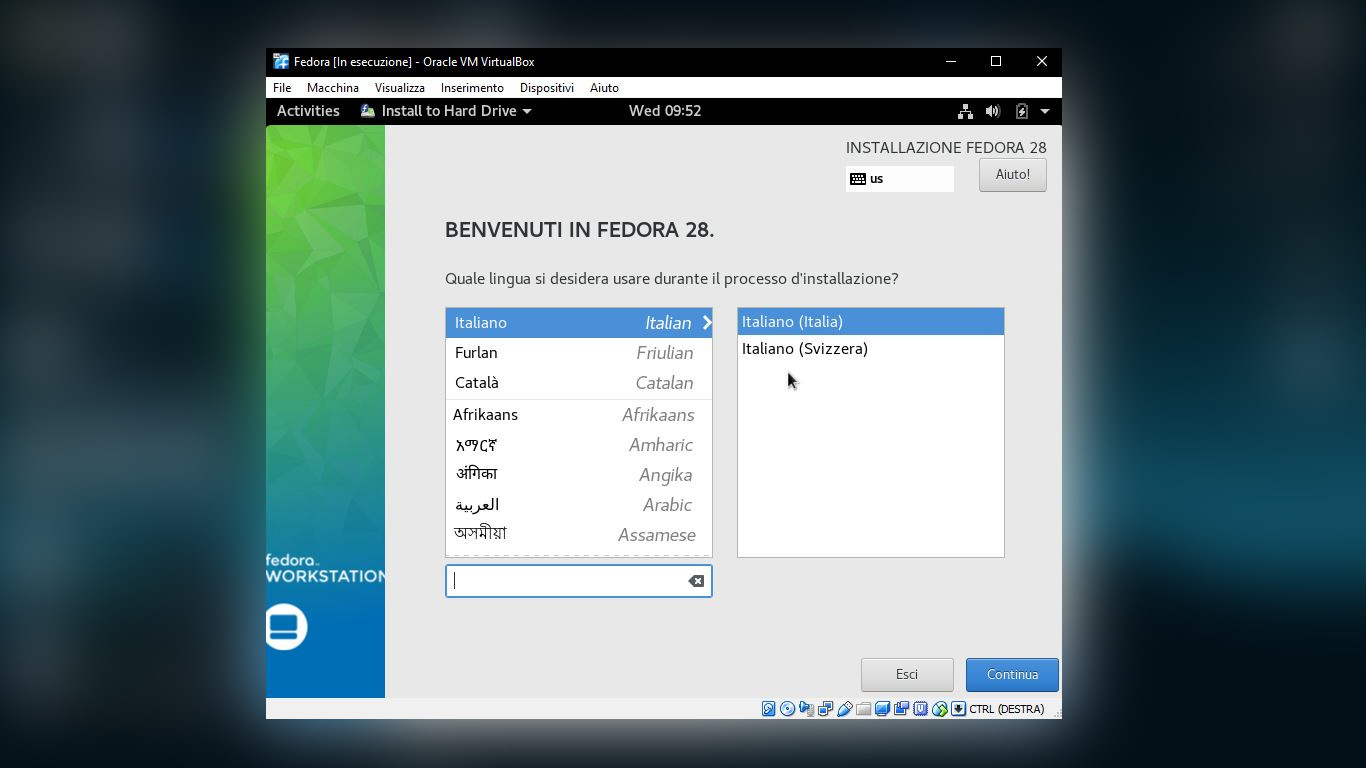Open the Dispositivi menu
Image resolution: width=1366 pixels, height=768 pixels.
tap(546, 87)
